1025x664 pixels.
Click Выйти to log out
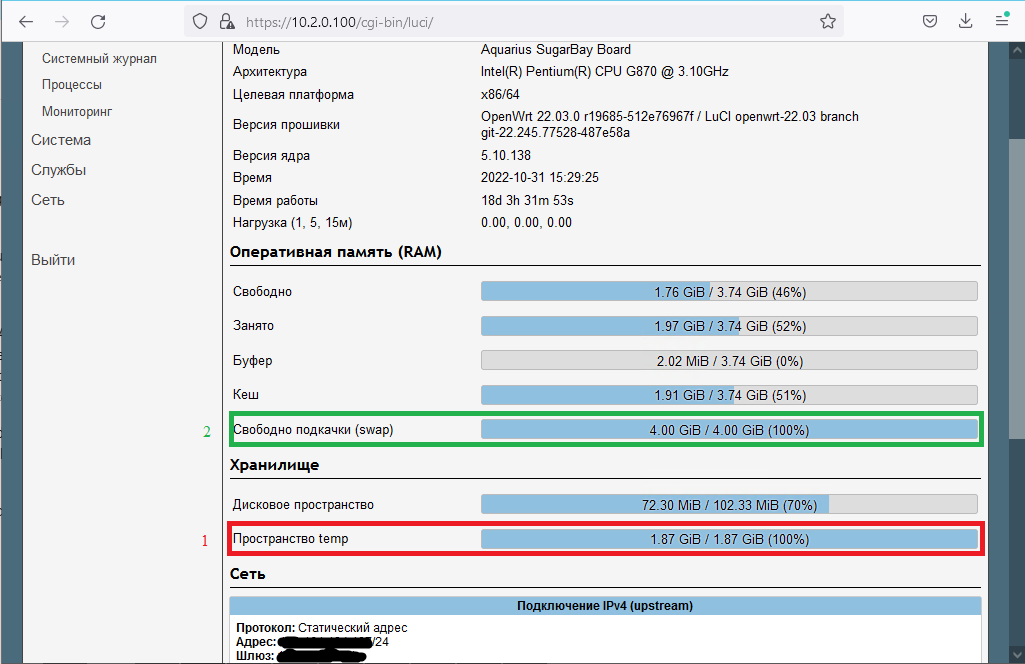point(53,260)
